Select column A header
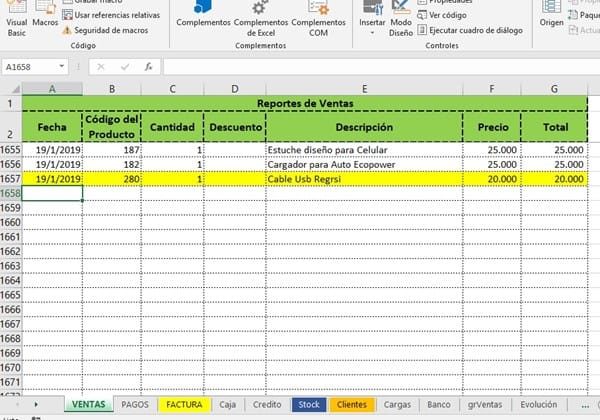600x420 pixels. point(52,89)
